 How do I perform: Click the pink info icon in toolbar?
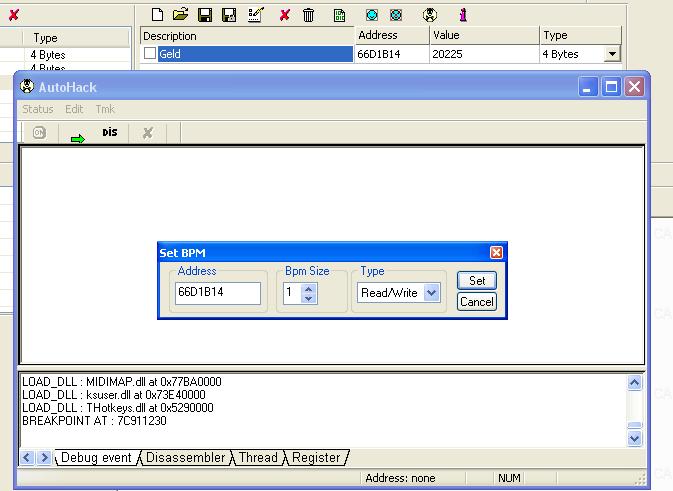(463, 15)
